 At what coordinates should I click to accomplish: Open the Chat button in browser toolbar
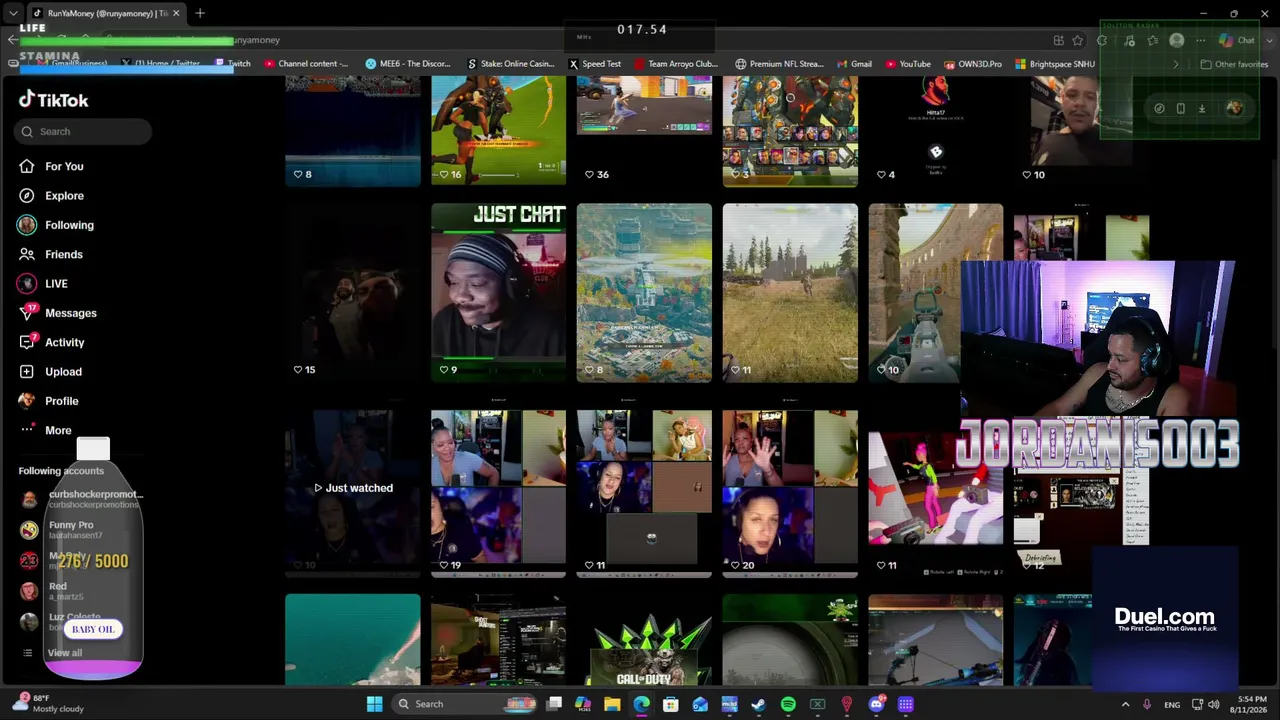pyautogui.click(x=1238, y=40)
